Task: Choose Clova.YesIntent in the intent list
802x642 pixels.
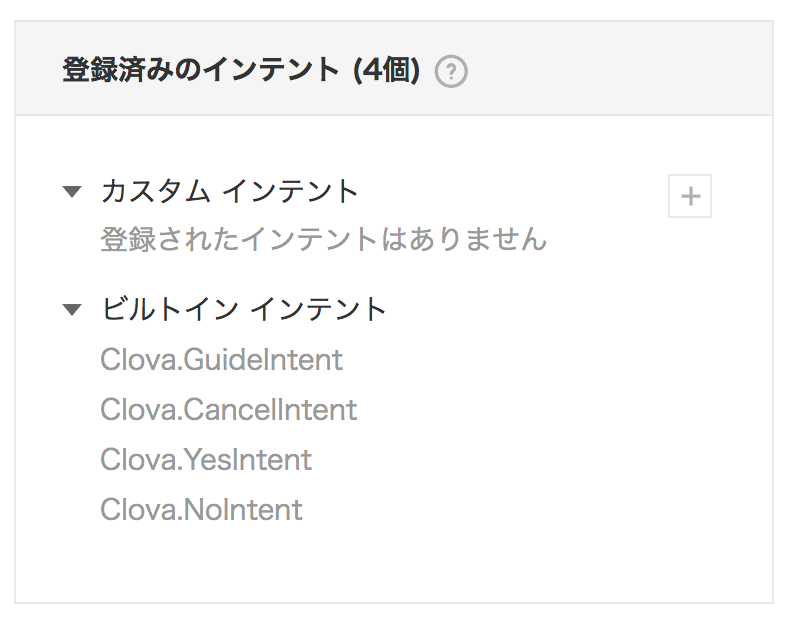Action: click(x=206, y=459)
